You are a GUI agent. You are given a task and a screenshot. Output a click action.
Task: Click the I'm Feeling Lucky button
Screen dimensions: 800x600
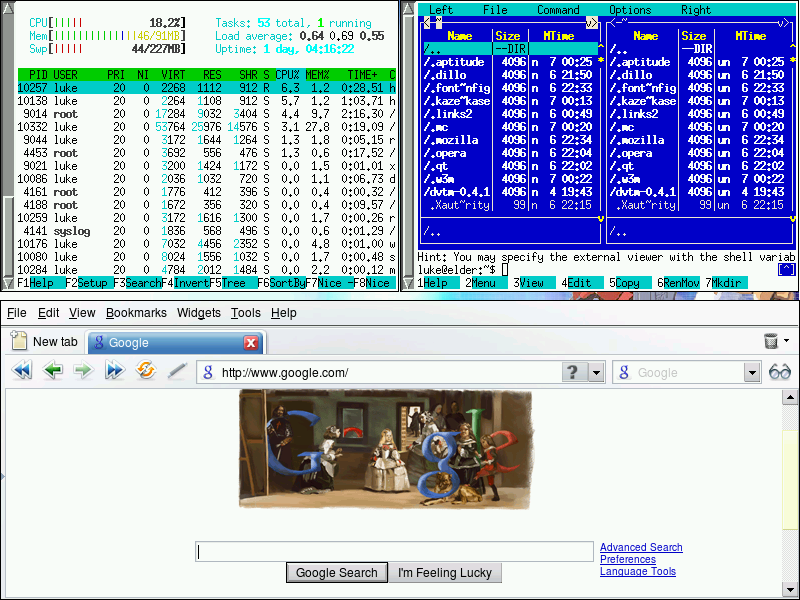445,573
